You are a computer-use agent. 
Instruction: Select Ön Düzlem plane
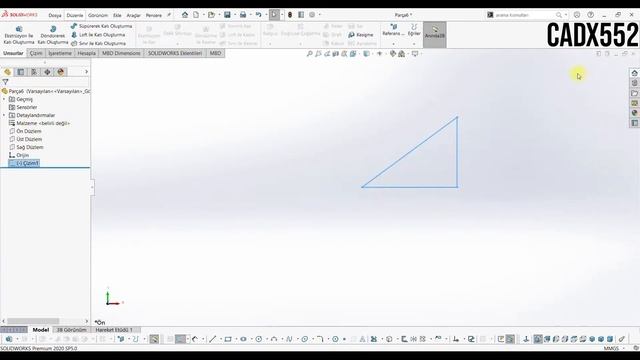(x=25, y=131)
